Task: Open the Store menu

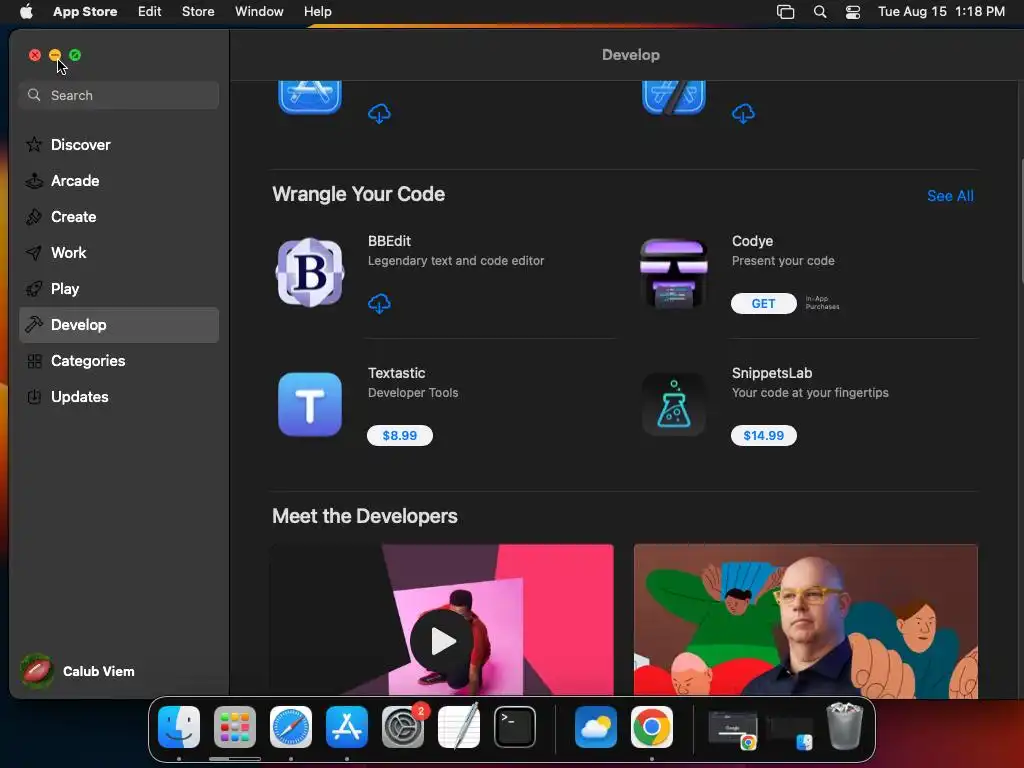Action: coord(198,12)
